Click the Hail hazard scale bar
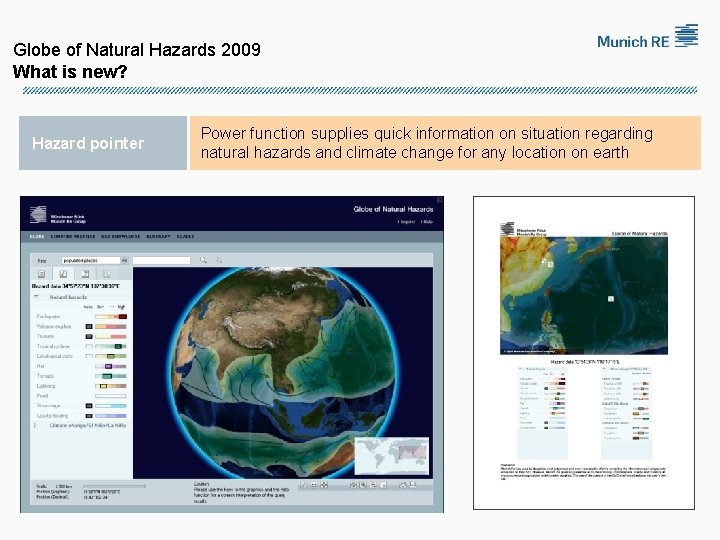Viewport: 720px width, 540px height. 111,366
